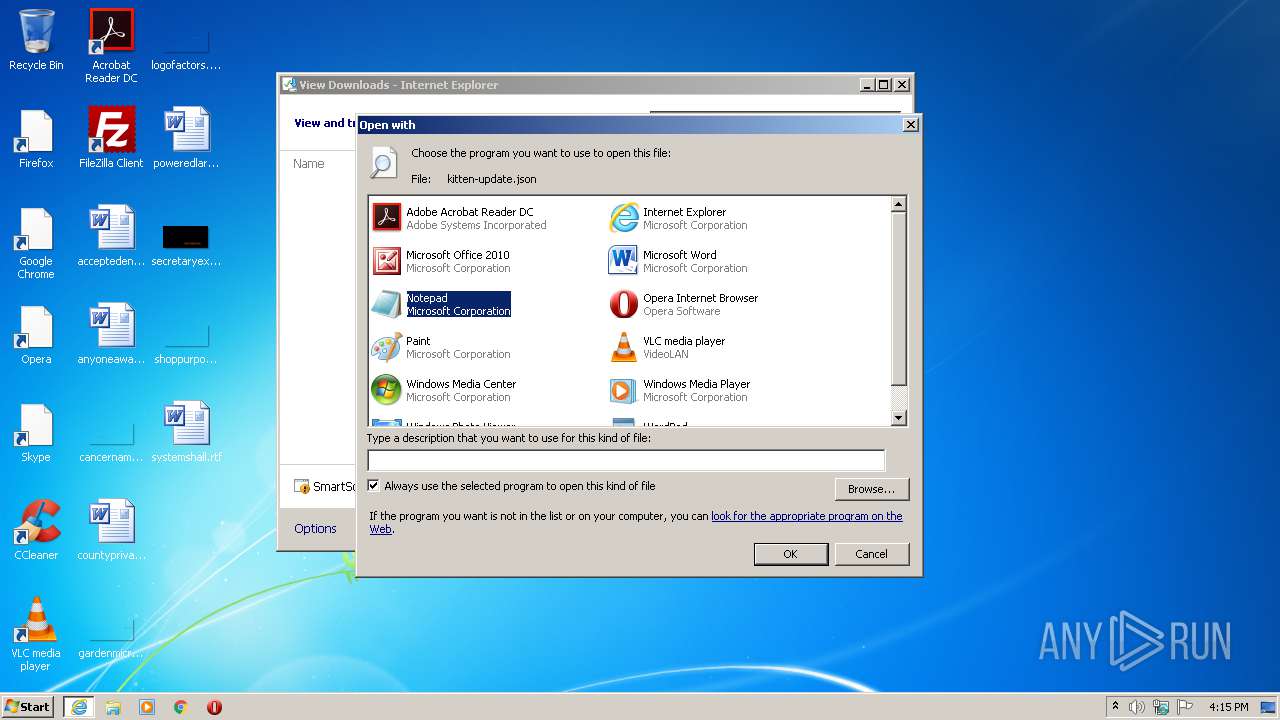
Task: Select Adobe Acrobat Reader DC in program list
Action: pos(460,218)
